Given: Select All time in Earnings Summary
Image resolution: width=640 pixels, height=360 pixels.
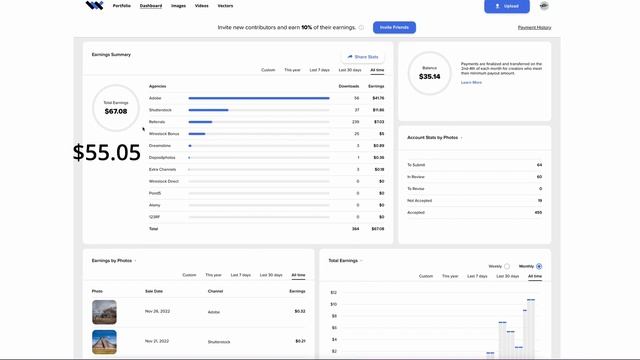Looking at the screenshot, I should 377,70.
